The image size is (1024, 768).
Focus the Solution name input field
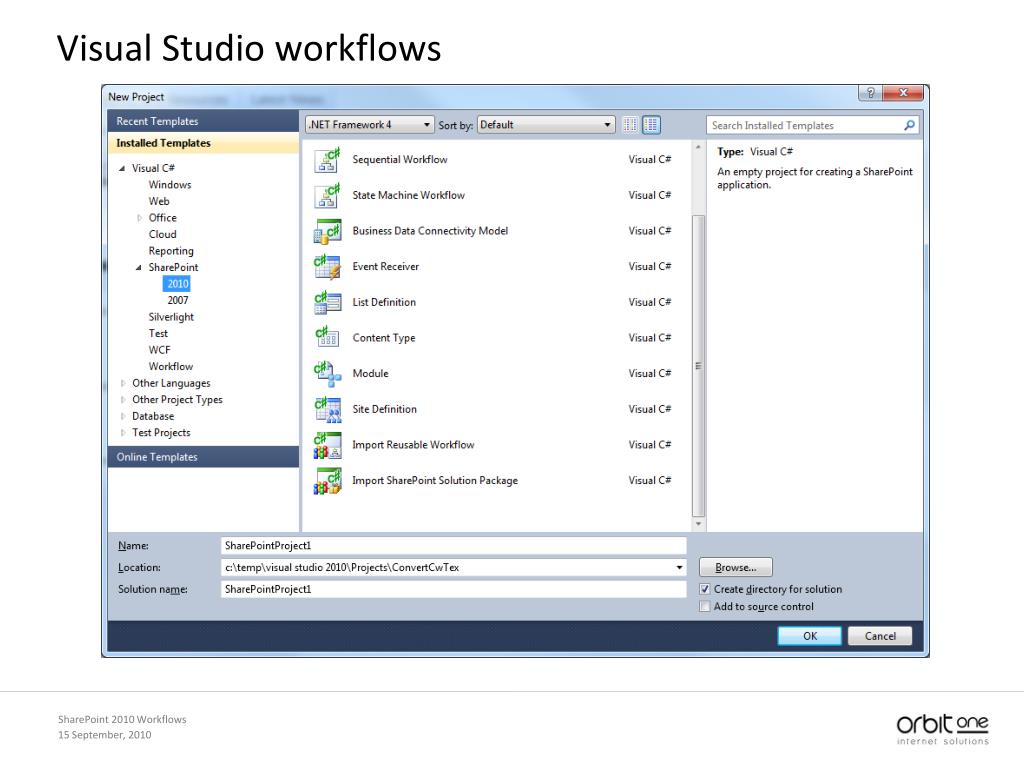point(454,589)
